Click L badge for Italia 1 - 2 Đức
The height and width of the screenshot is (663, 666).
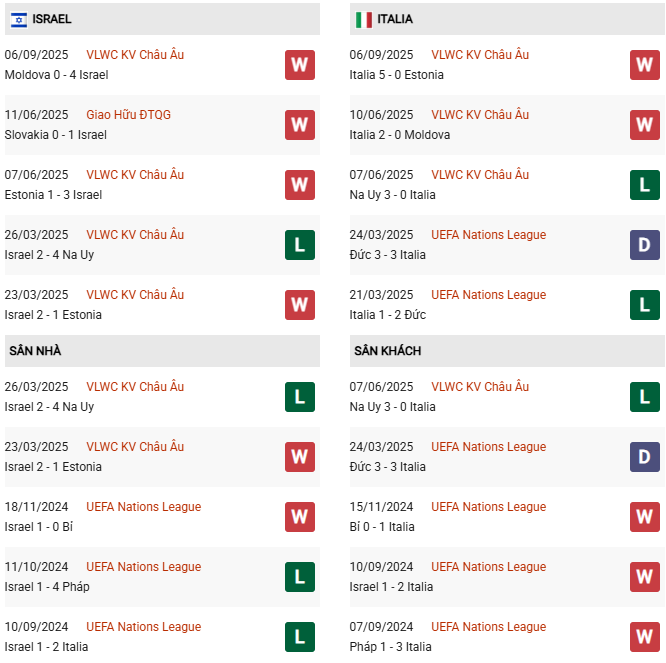[x=645, y=305]
